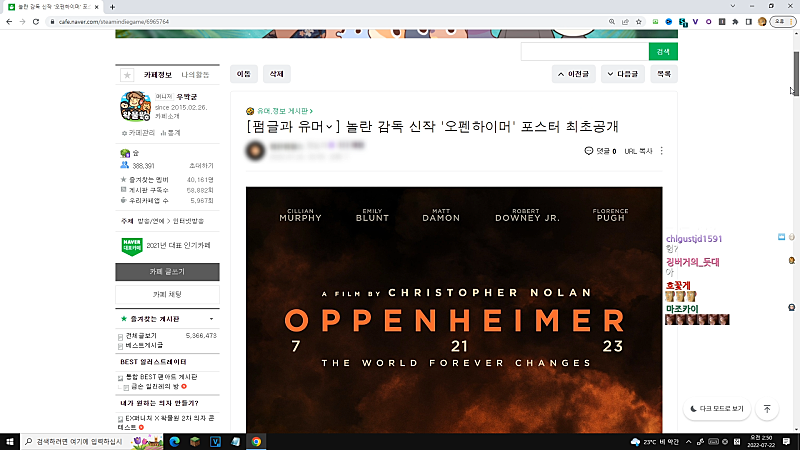Go to previous post with 이전글
This screenshot has height=450, width=800.
[x=573, y=74]
